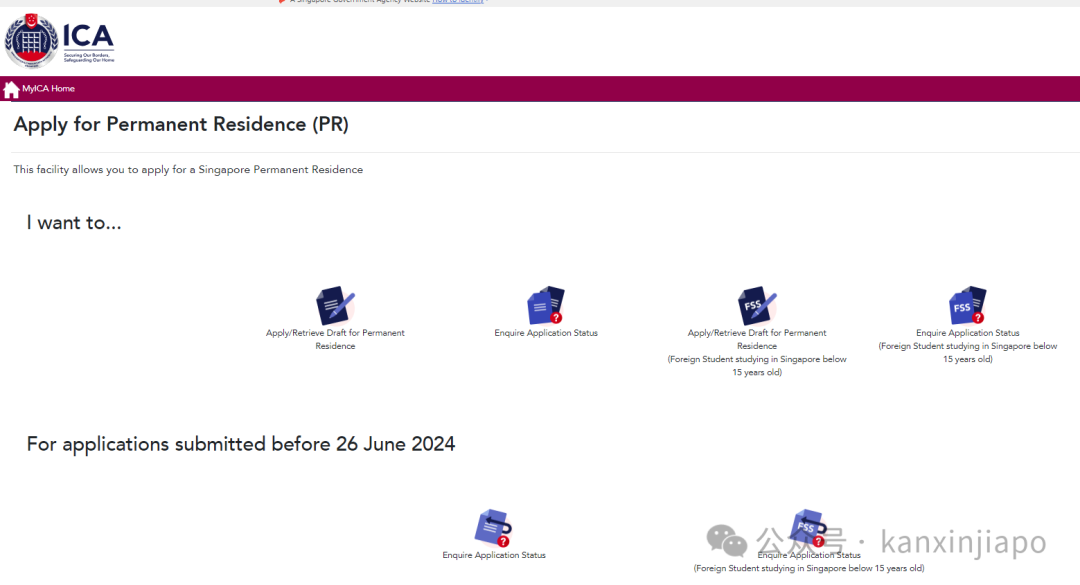This screenshot has width=1080, height=585.
Task: Select the blue document Enquire Application Status icon
Action: 546,305
